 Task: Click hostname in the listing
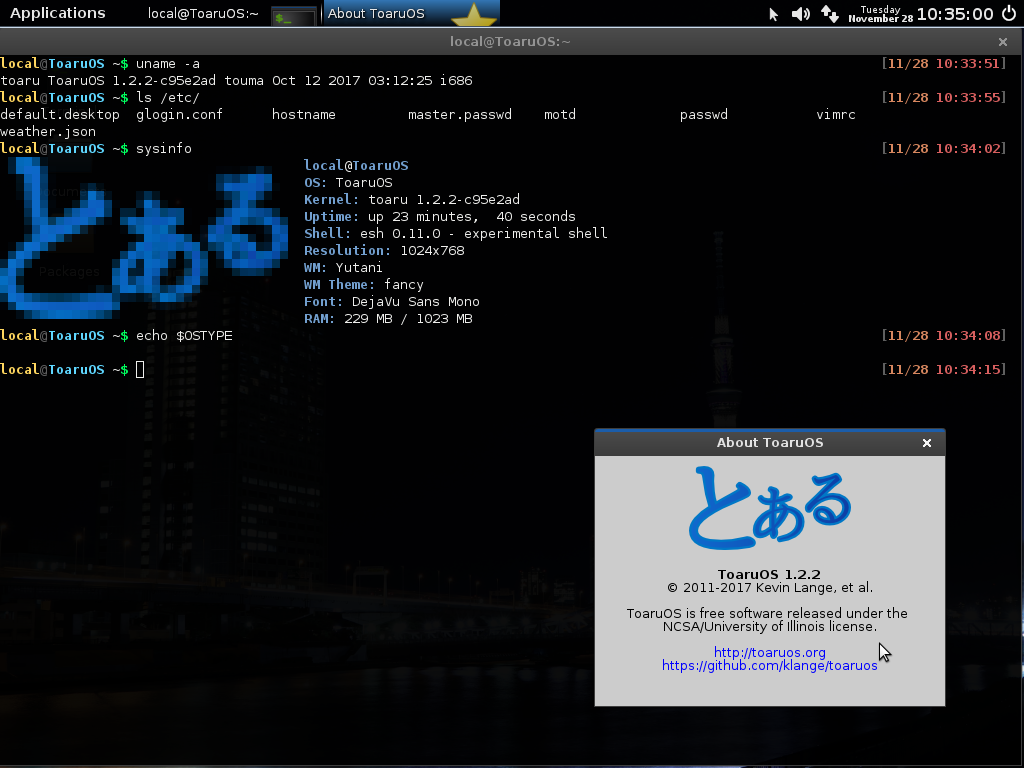[x=304, y=115]
